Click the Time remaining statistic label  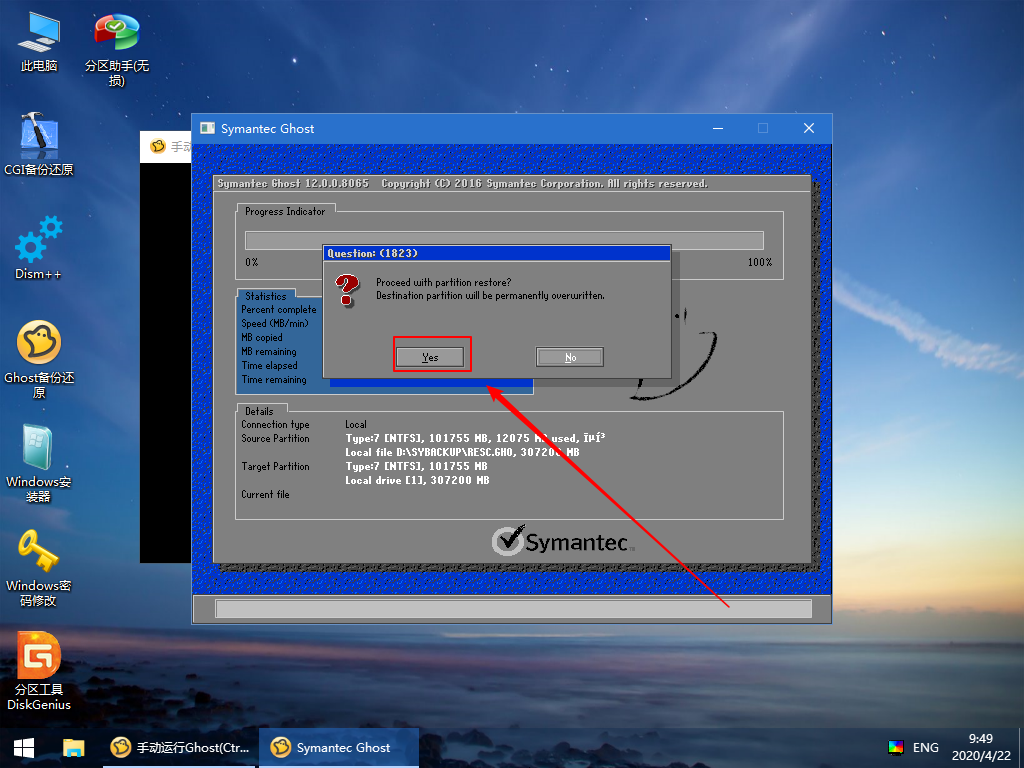[274, 379]
